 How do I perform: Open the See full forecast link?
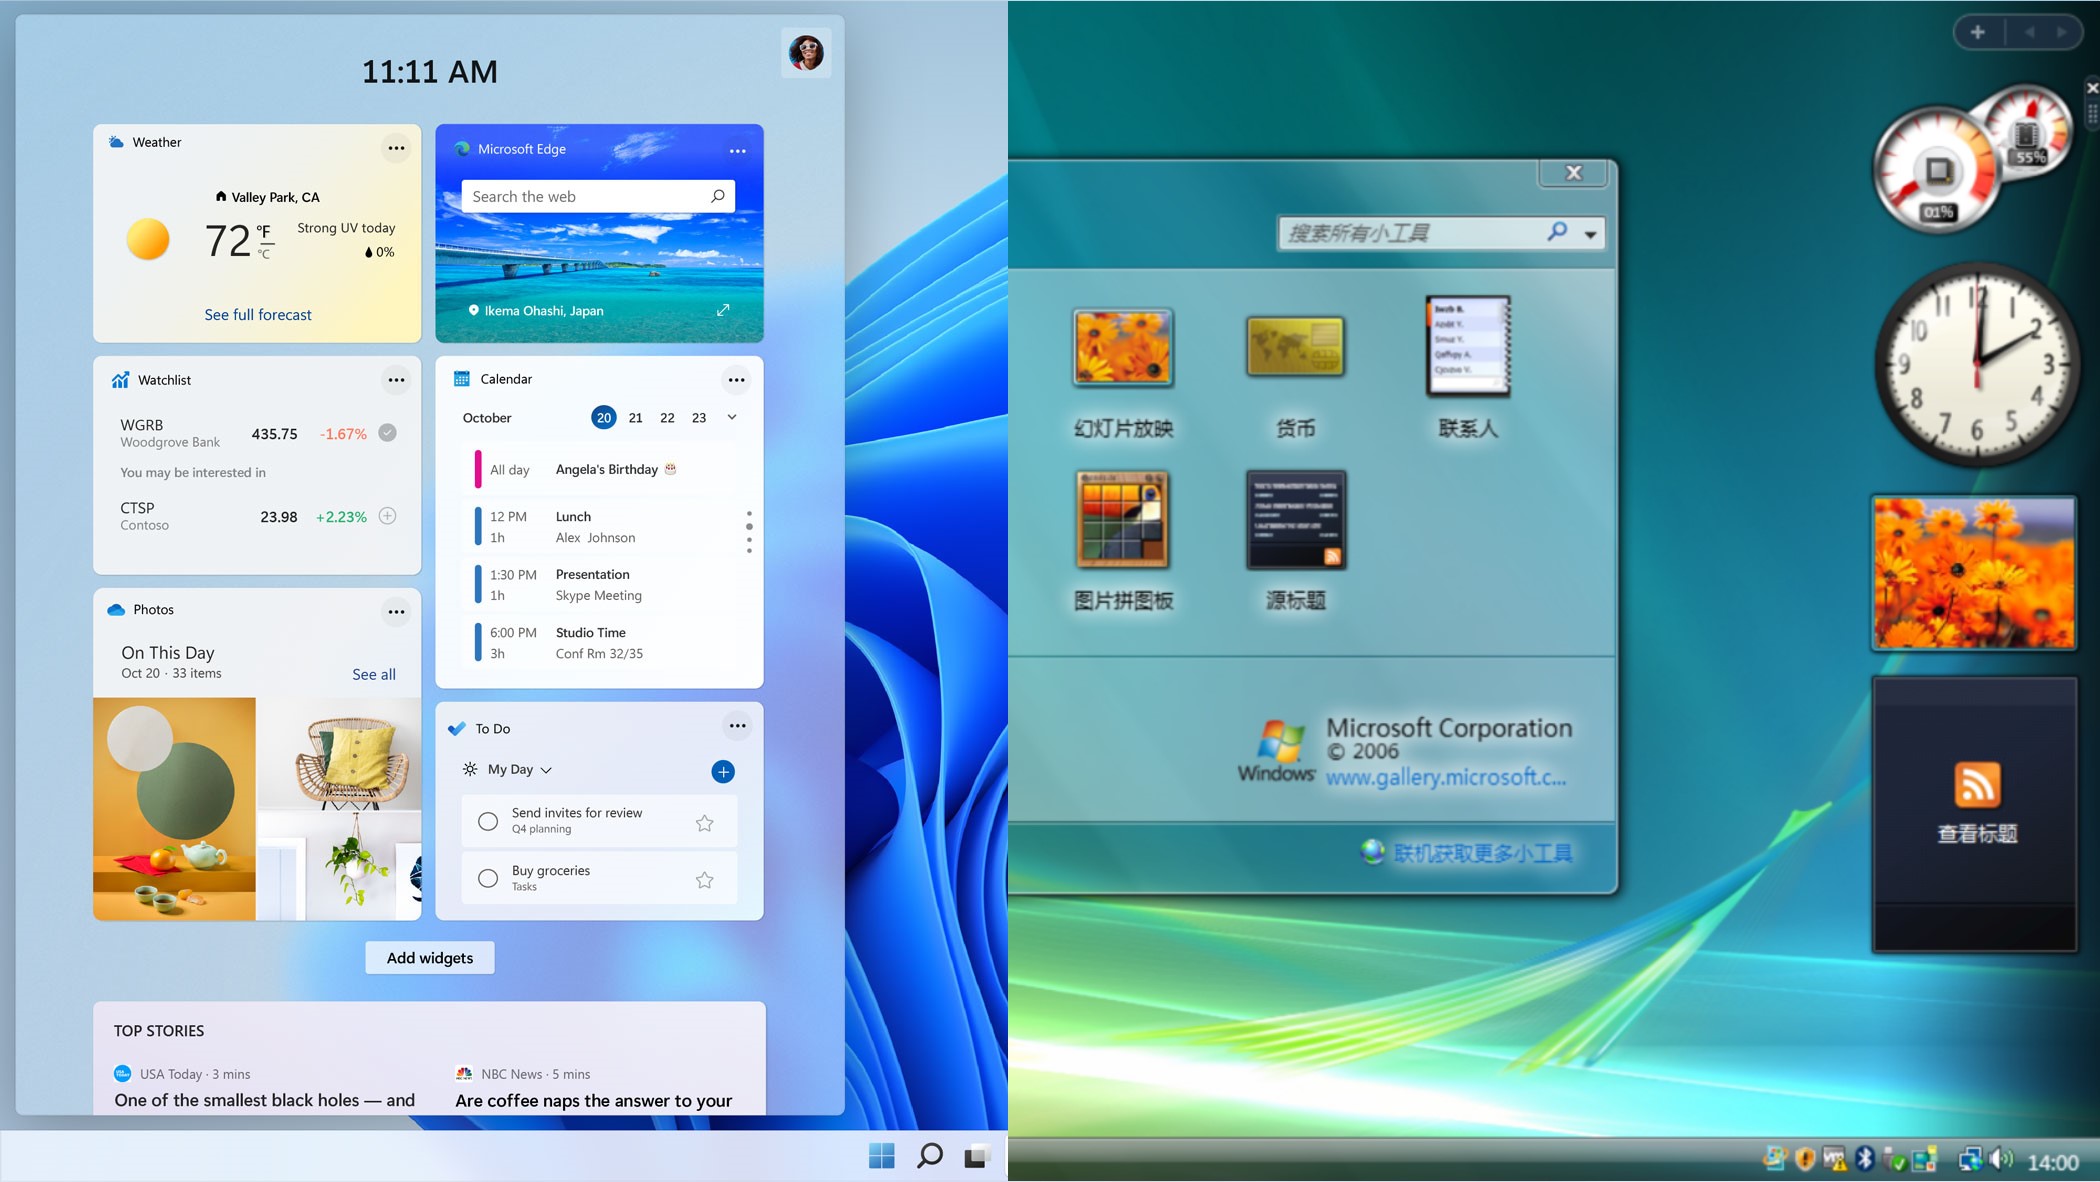click(x=258, y=315)
